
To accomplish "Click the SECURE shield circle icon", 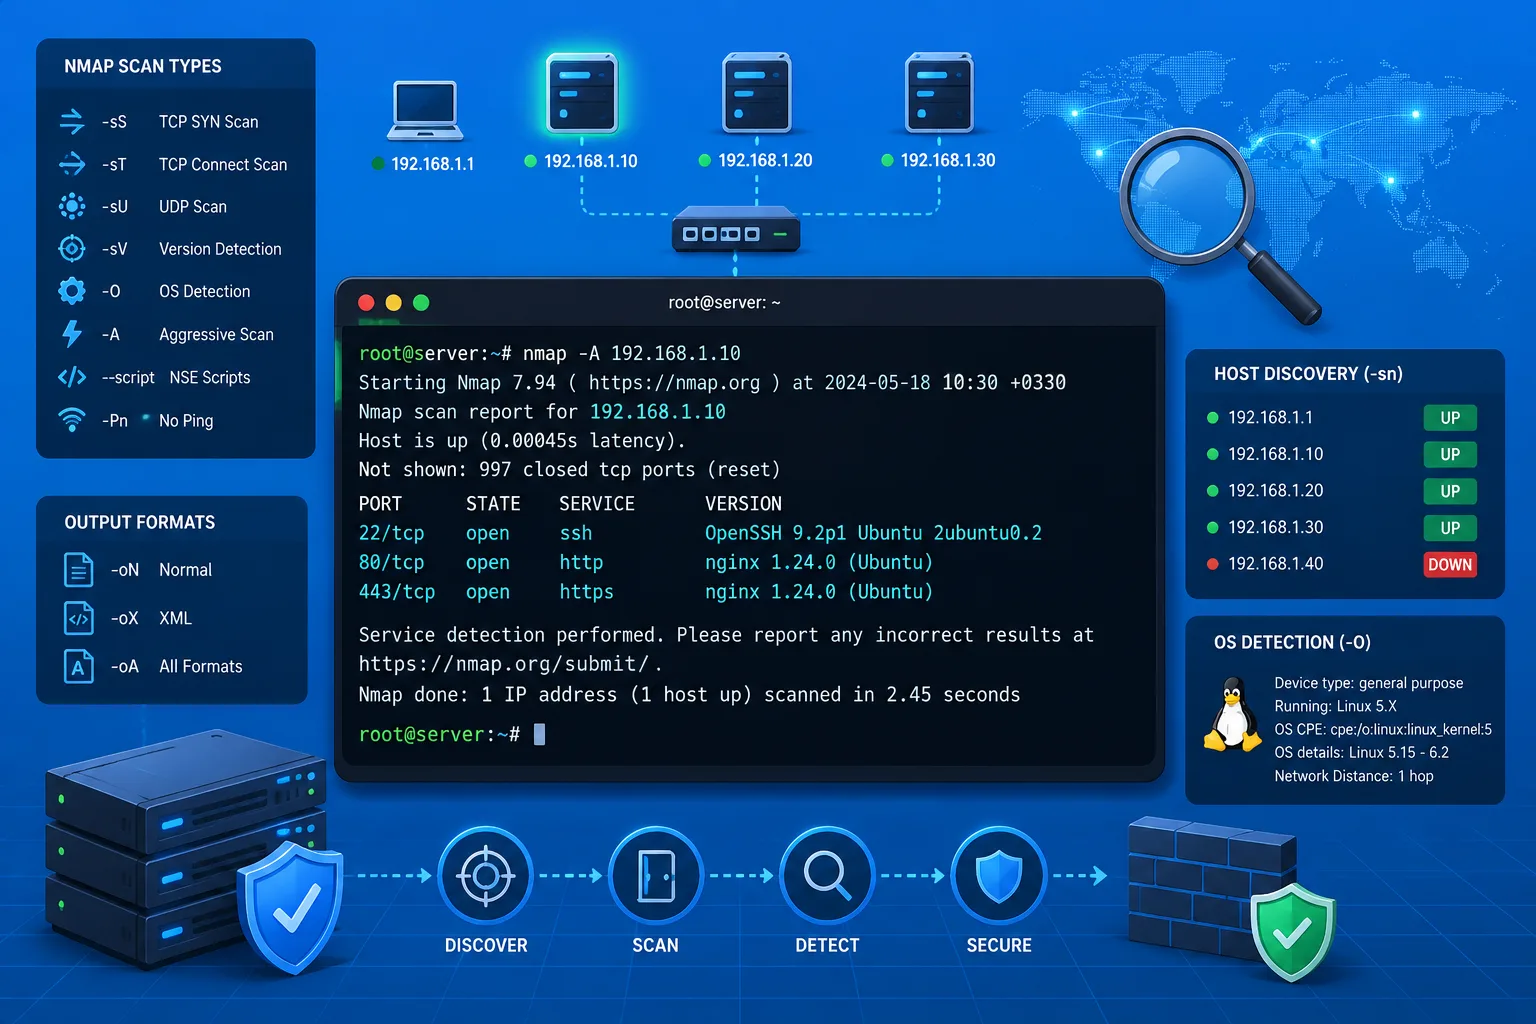I will 999,876.
